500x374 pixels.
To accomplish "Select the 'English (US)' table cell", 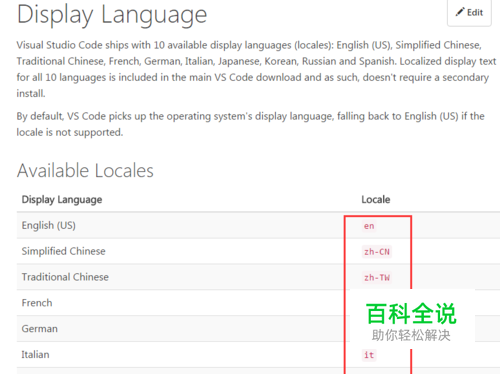I will click(x=49, y=226).
